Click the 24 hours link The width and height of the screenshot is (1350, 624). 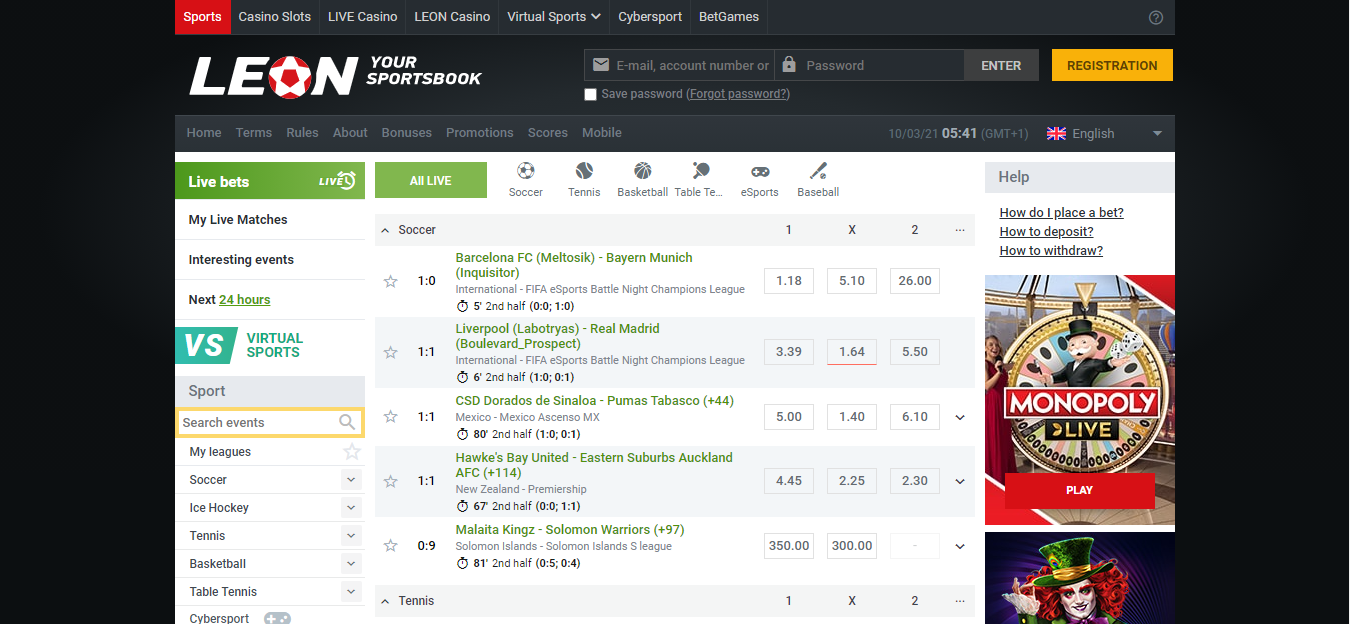(x=245, y=299)
